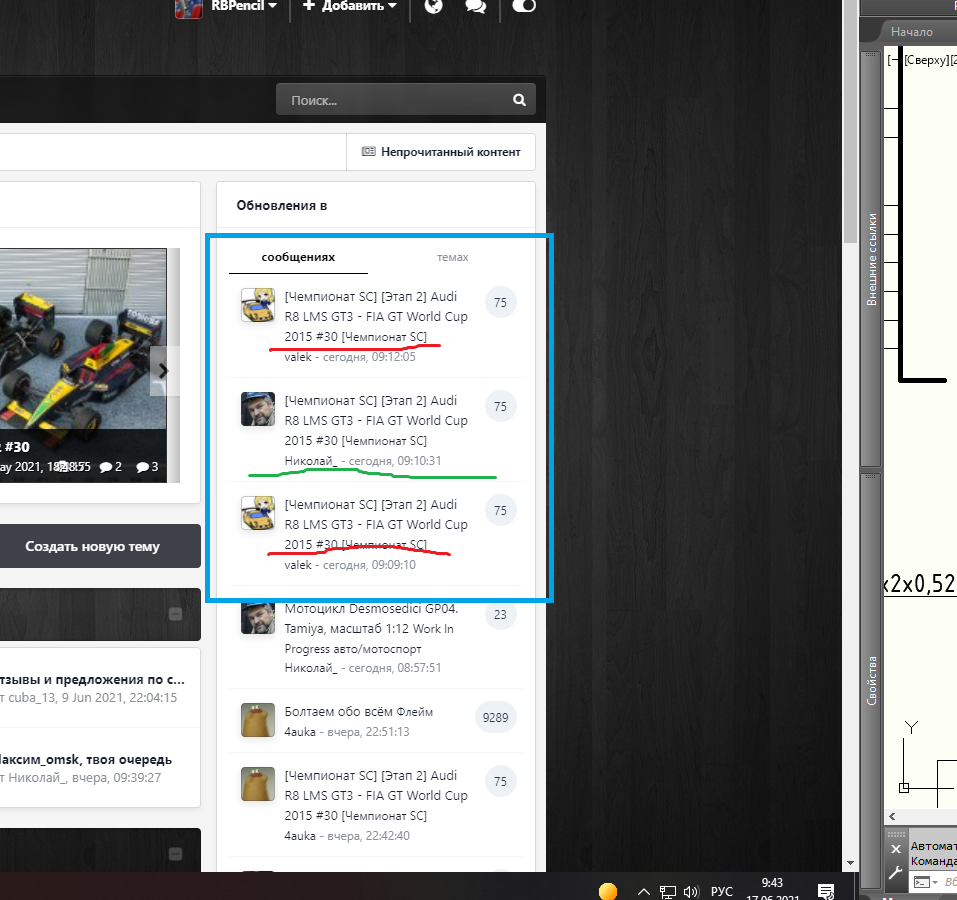Open the Непрочитанный контент link
The width and height of the screenshot is (957, 900).
tap(440, 152)
